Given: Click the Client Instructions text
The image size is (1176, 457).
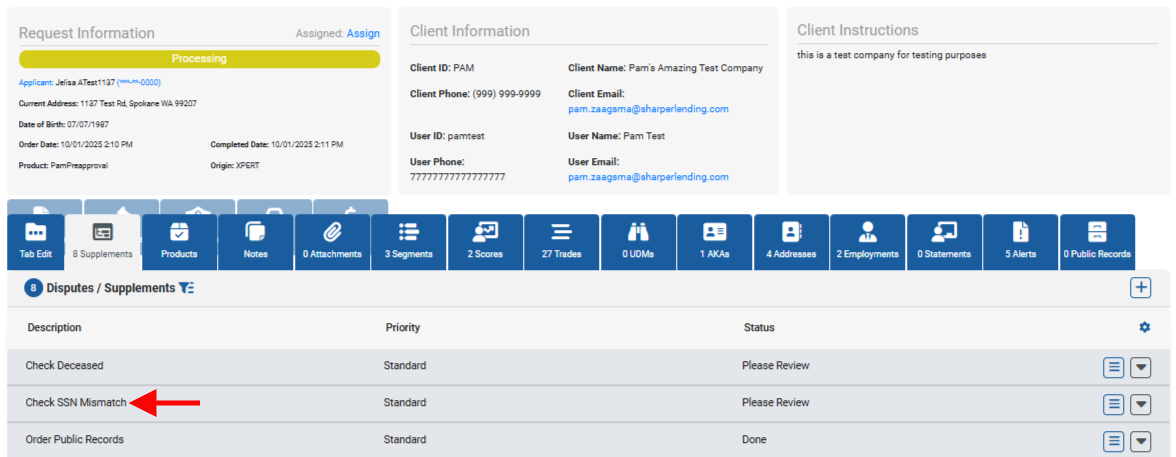Looking at the screenshot, I should click(892, 55).
